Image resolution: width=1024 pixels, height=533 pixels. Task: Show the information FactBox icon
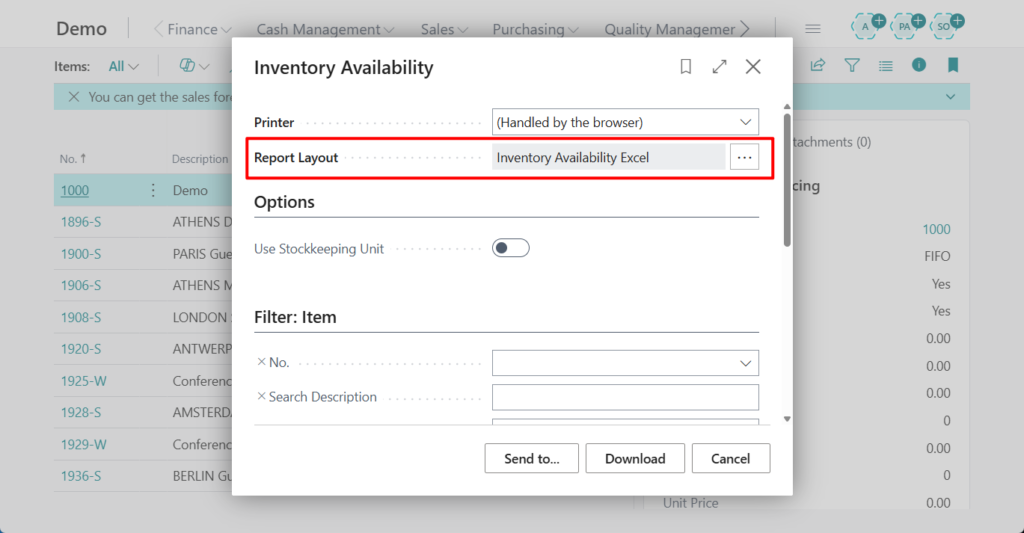[918, 66]
